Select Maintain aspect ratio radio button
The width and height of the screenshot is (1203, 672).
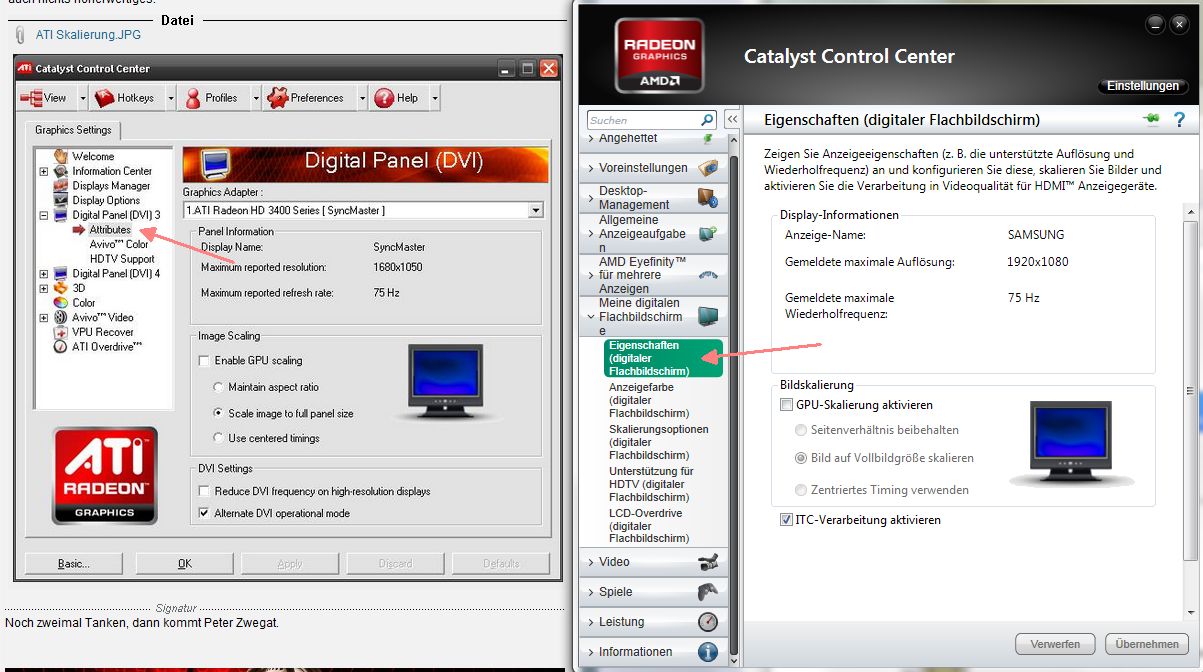pos(219,387)
